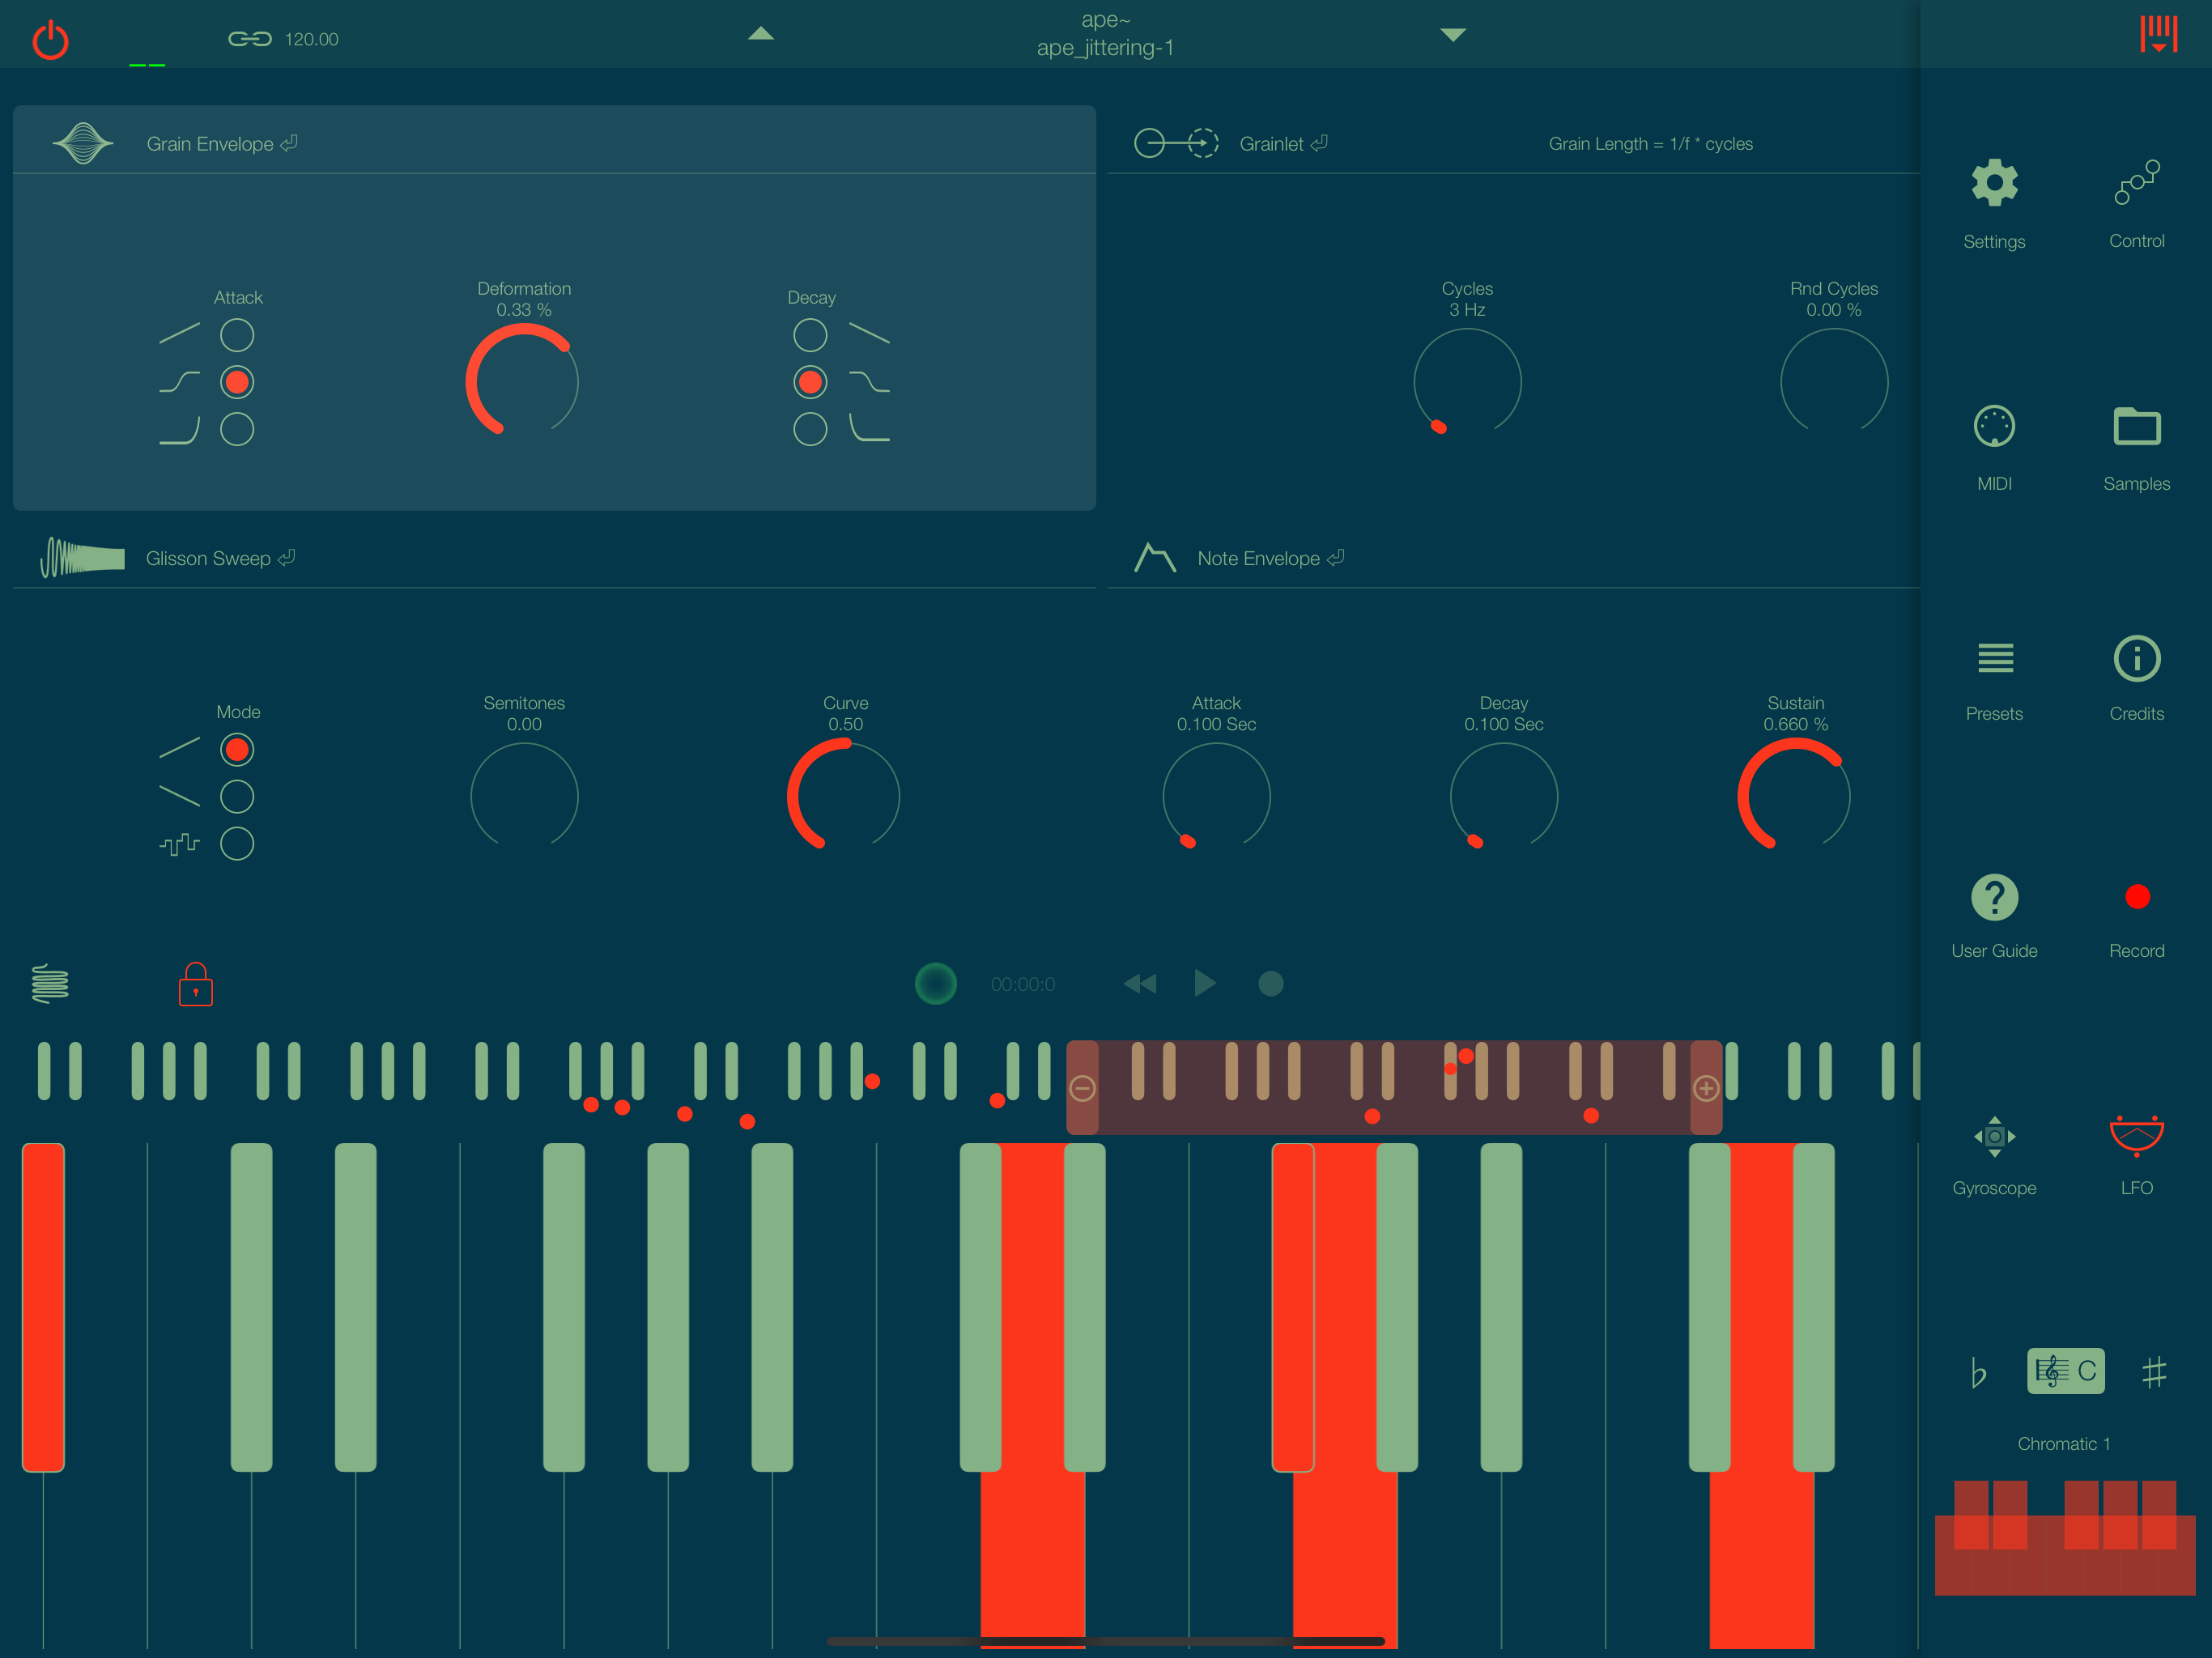Open Note Envelope section selector
Screen dimensions: 2212x1658
tap(1270, 558)
